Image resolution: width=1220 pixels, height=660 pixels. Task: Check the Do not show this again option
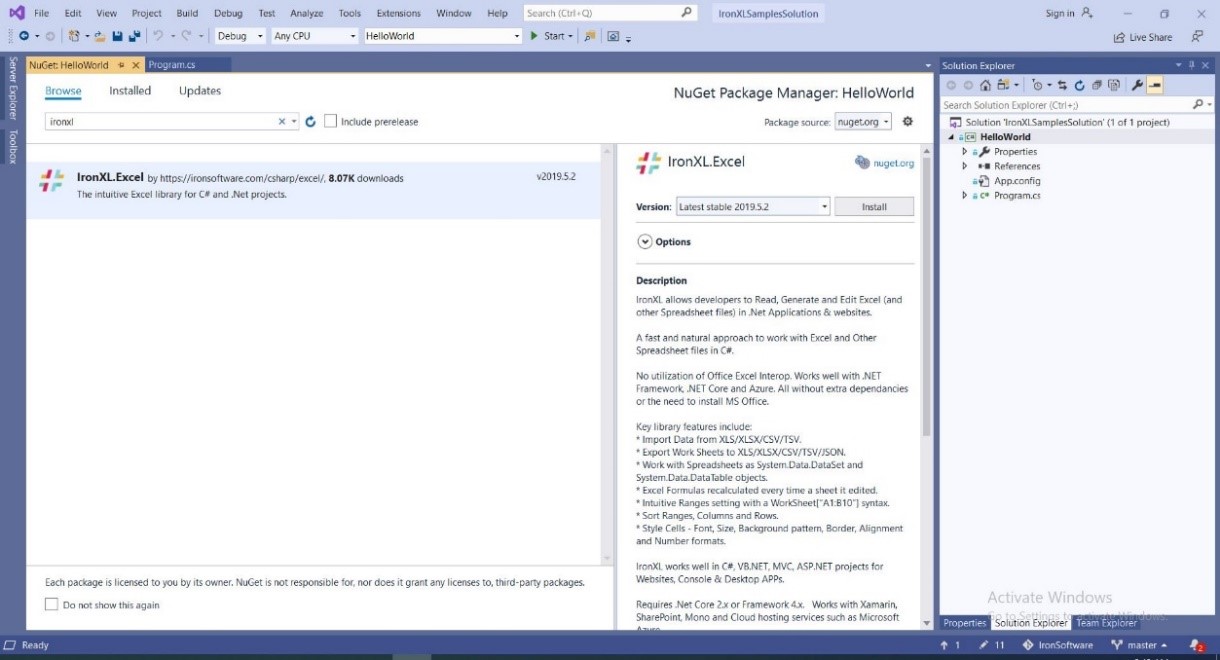(51, 604)
